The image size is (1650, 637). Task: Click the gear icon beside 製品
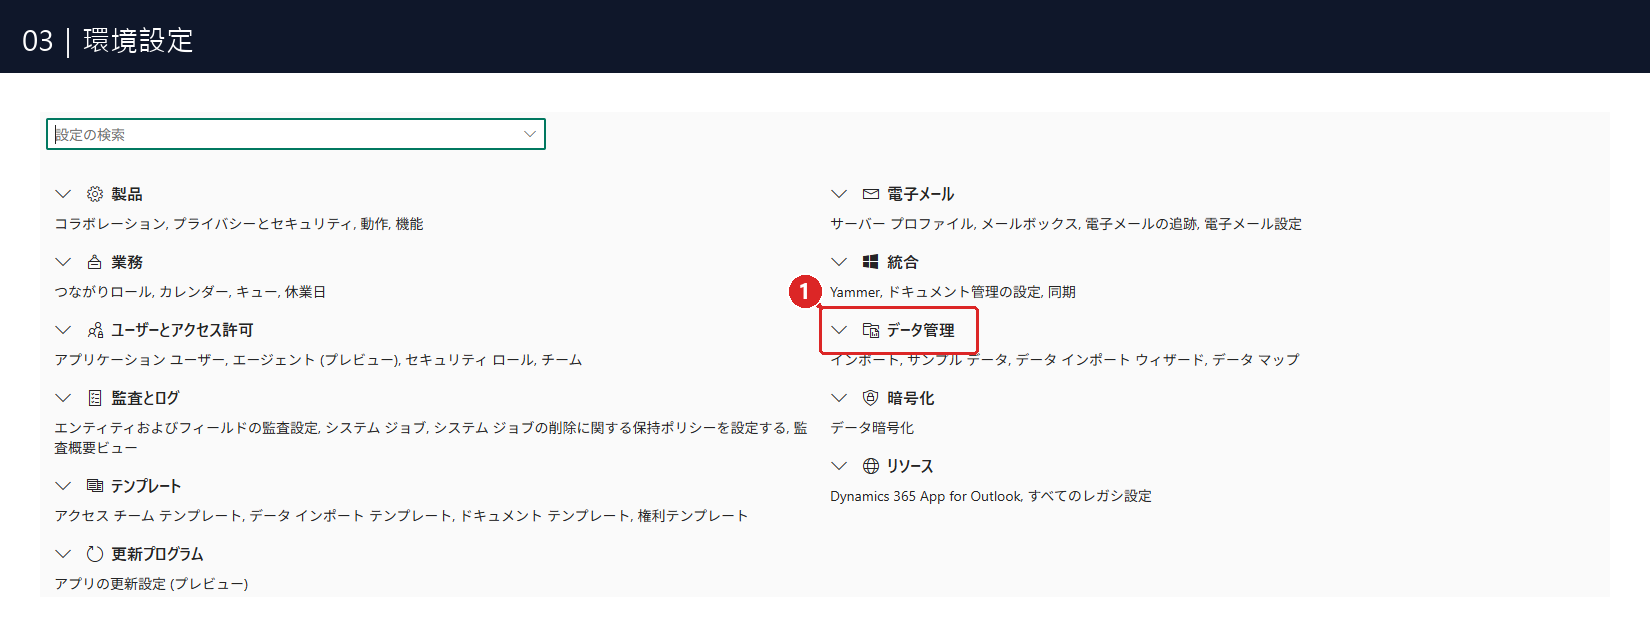click(95, 194)
